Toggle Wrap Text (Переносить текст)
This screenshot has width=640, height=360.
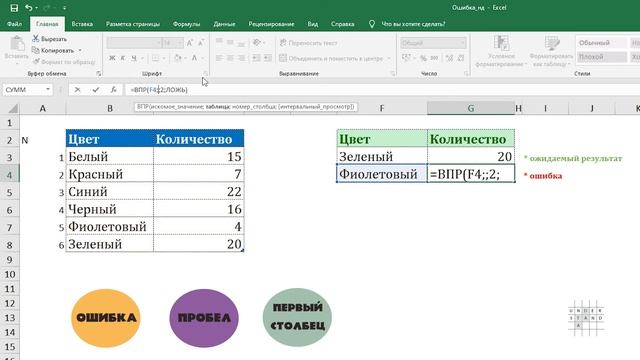click(309, 43)
